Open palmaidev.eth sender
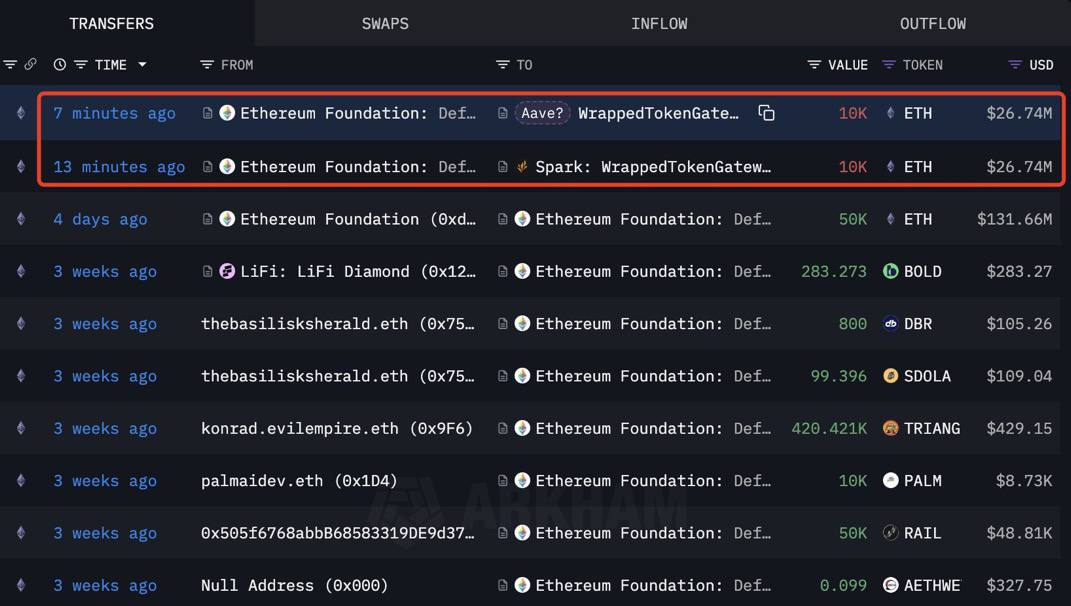 coord(299,481)
